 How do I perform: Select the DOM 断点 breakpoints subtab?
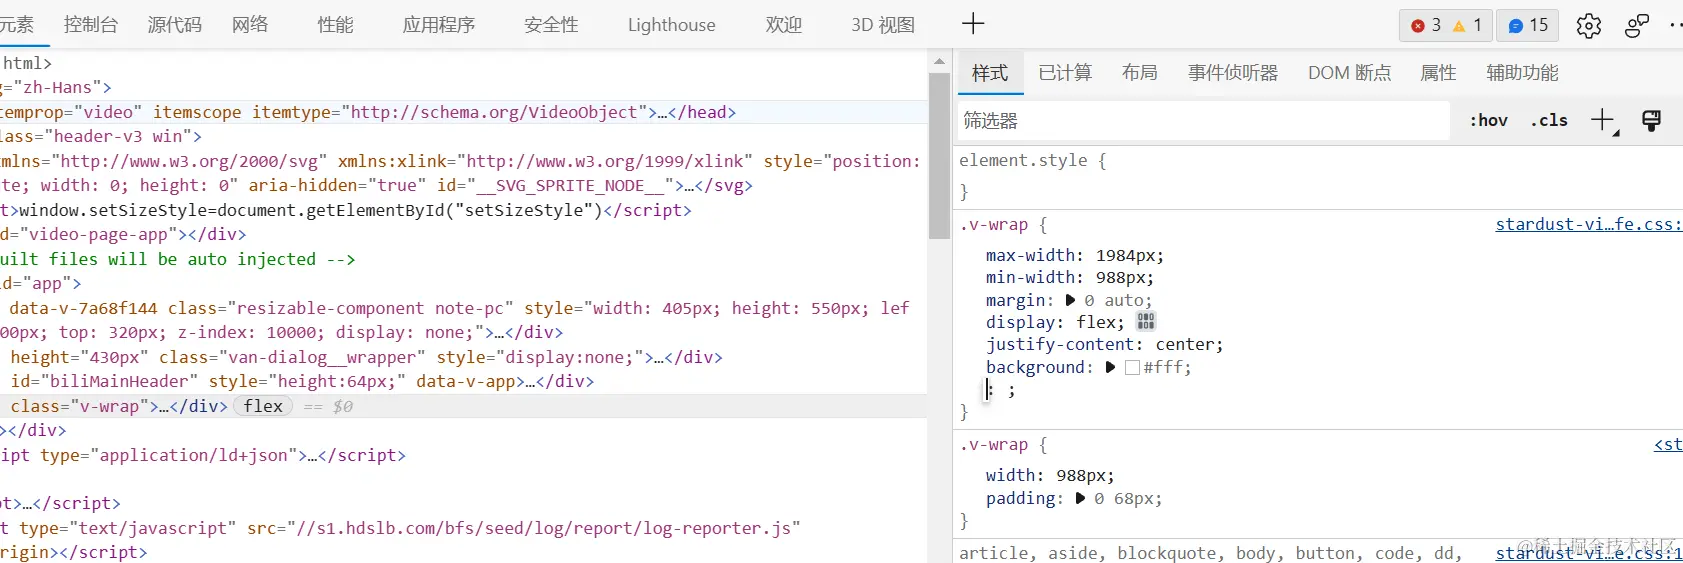1350,73
